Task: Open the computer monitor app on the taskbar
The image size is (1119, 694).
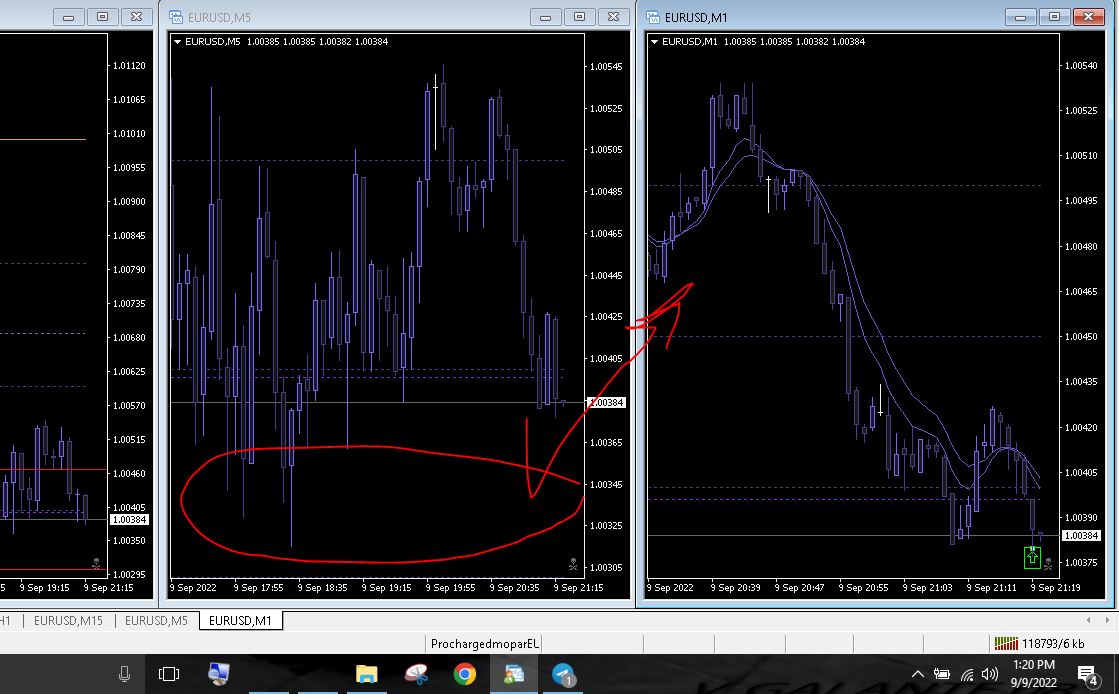Action: click(x=218, y=674)
